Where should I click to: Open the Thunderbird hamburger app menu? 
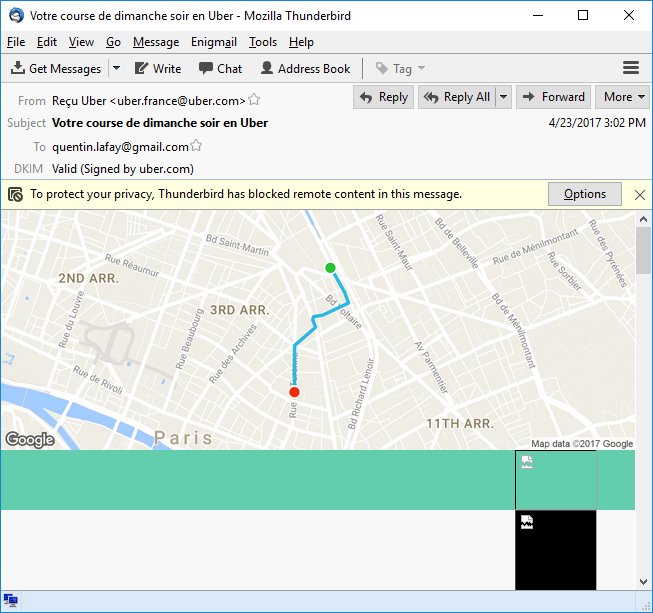coord(631,68)
